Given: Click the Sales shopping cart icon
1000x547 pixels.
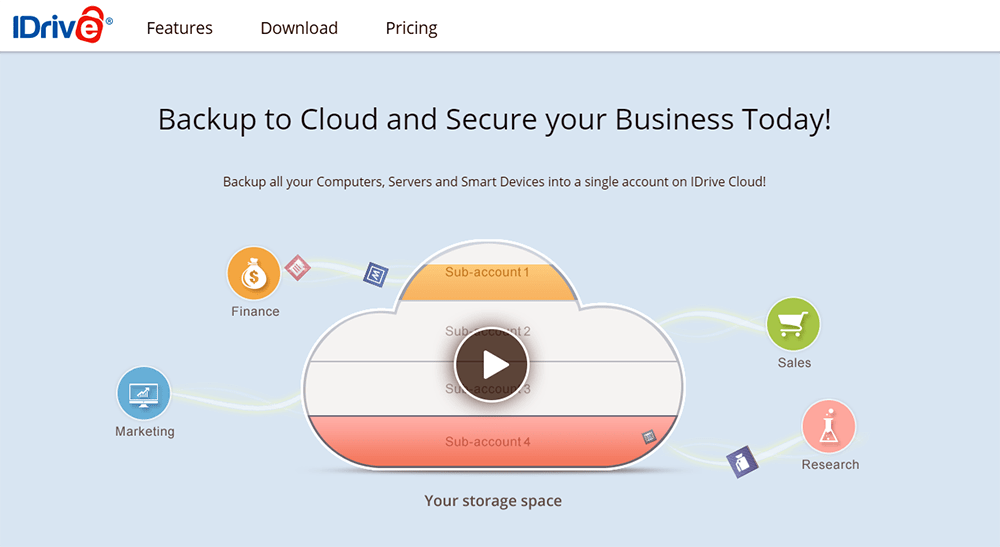Looking at the screenshot, I should pyautogui.click(x=793, y=324).
